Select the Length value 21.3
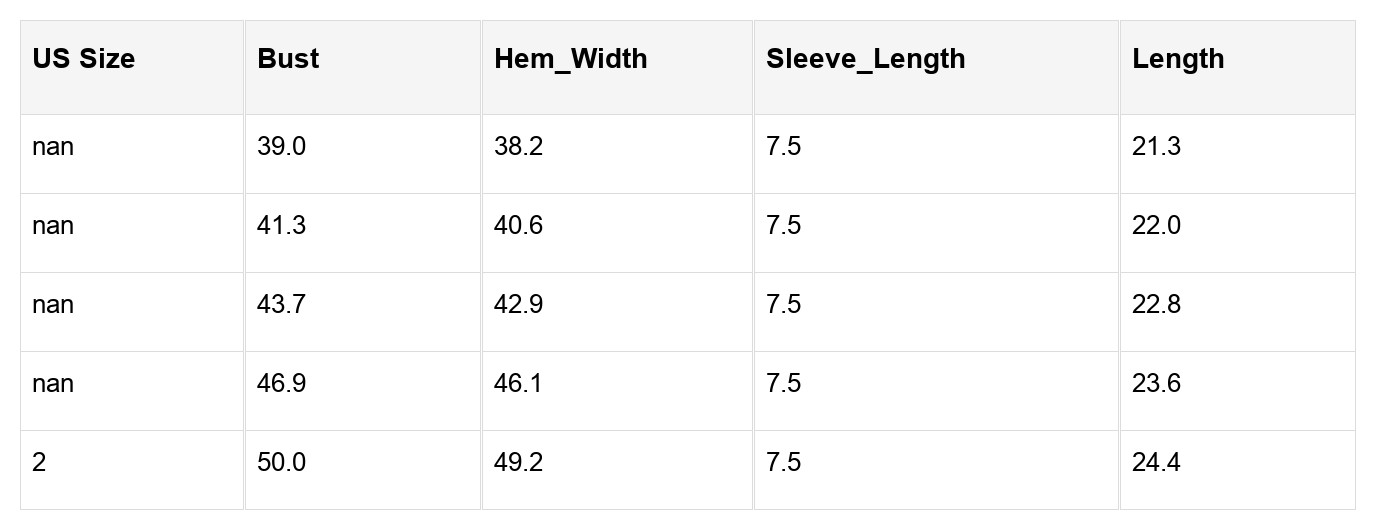Screen dimensions: 1375x529 1156,147
